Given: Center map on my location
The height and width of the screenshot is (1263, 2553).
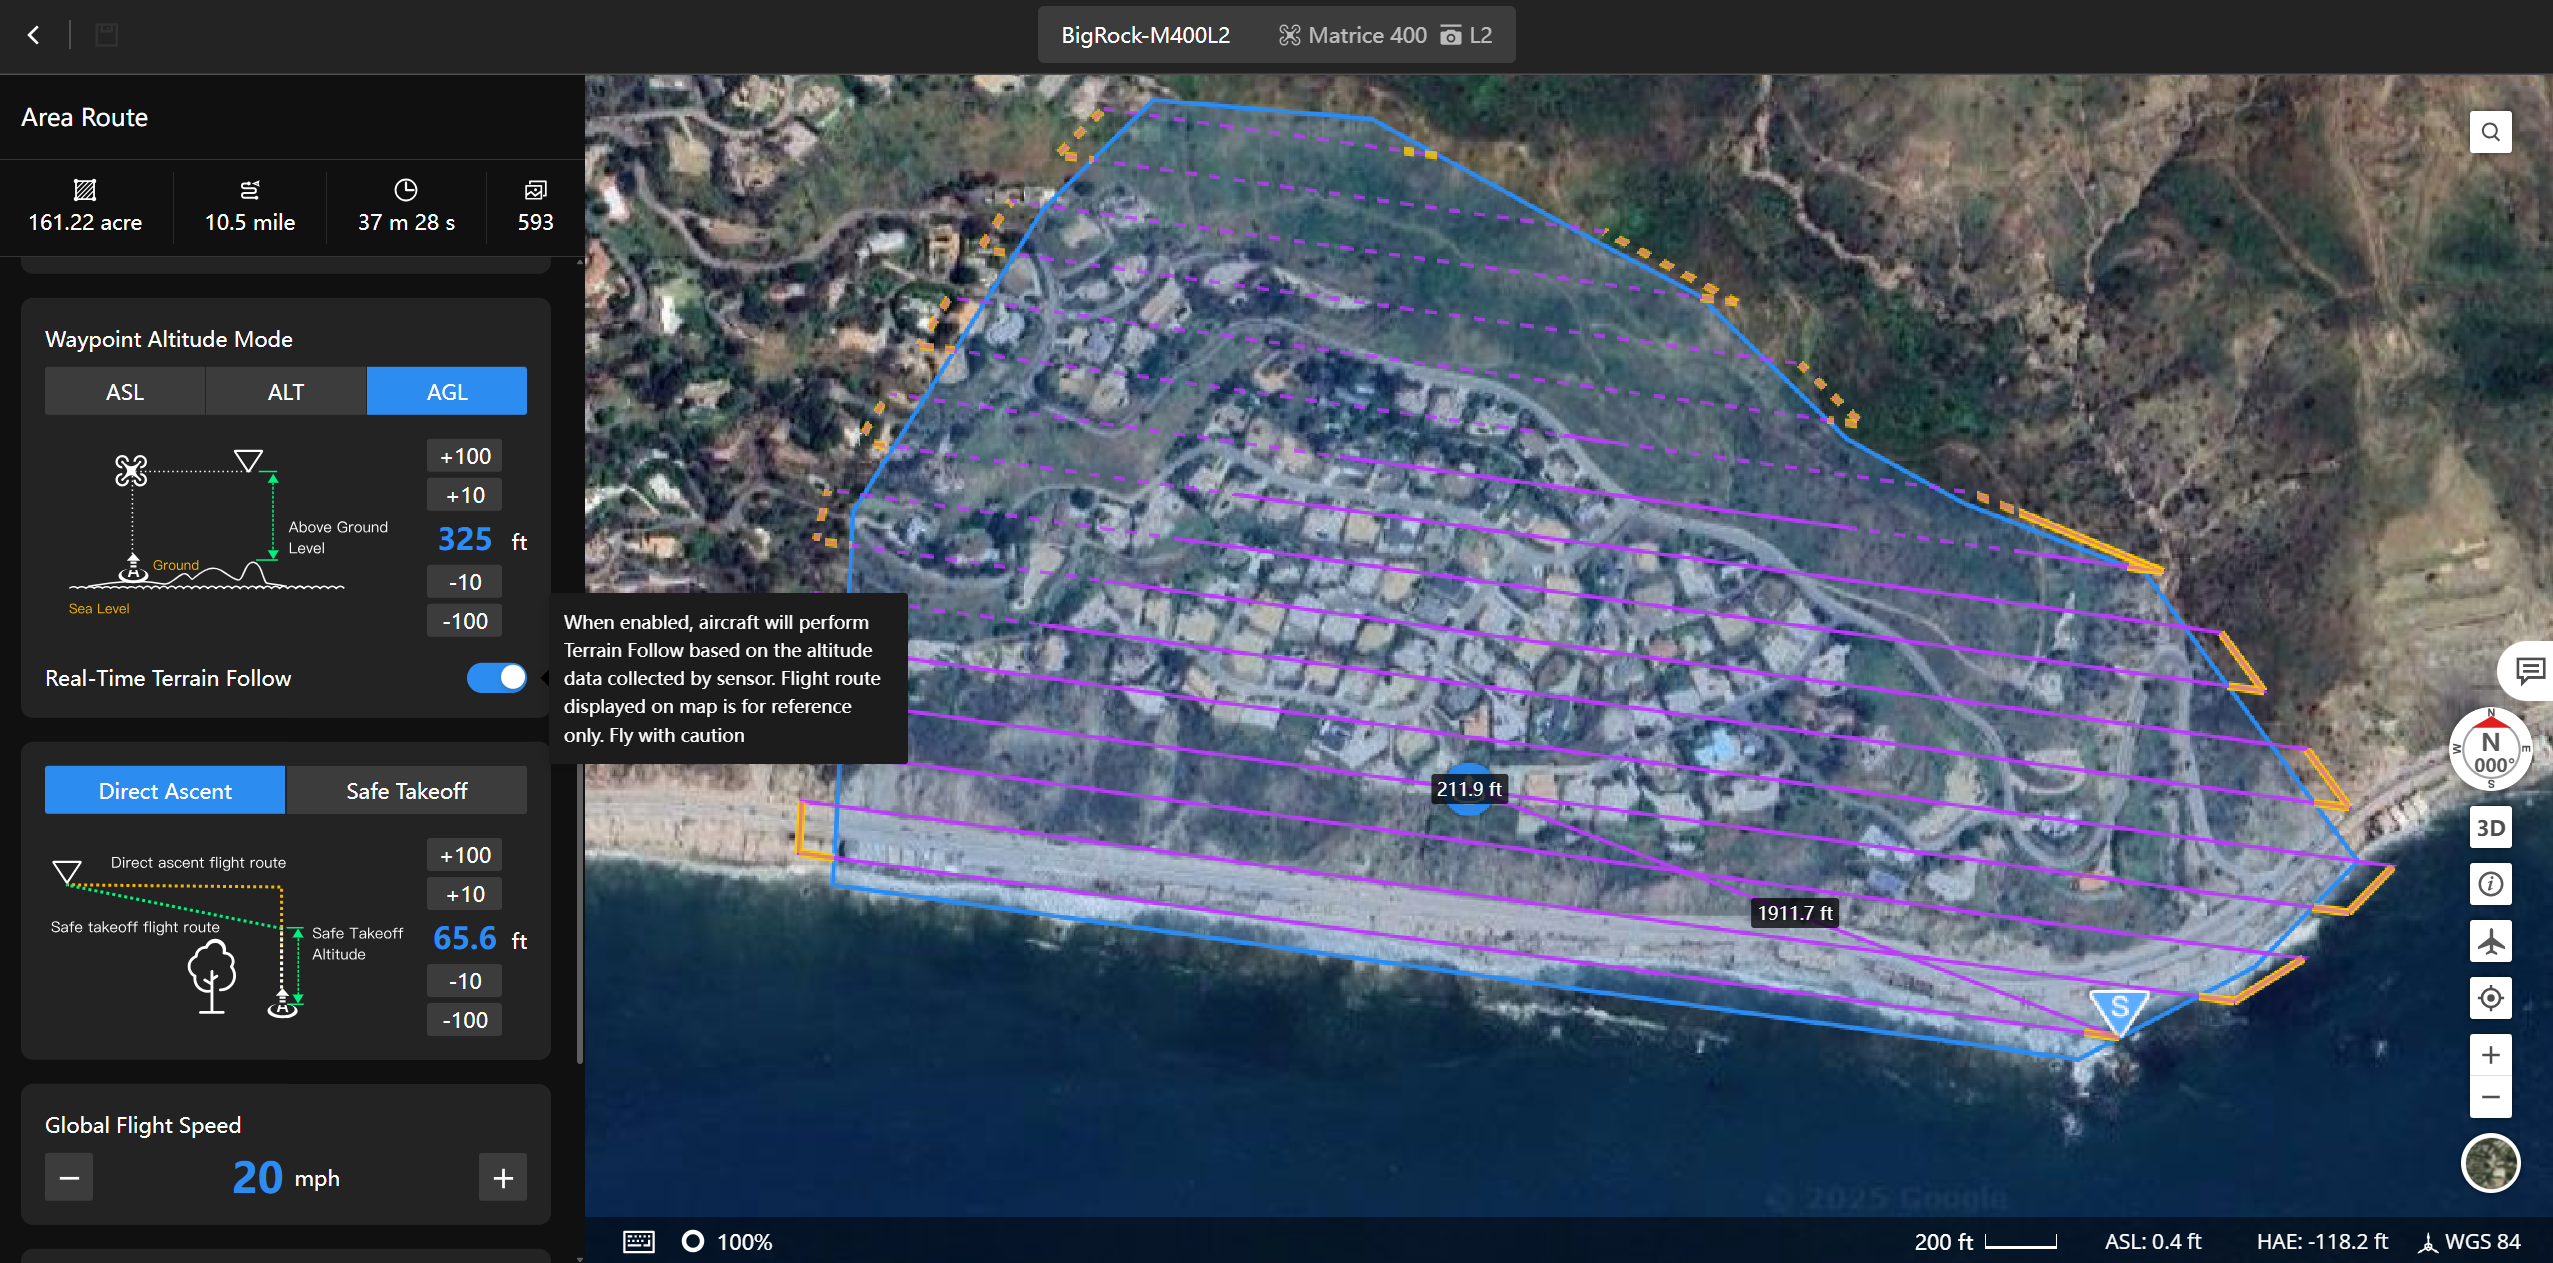Looking at the screenshot, I should [x=2490, y=998].
